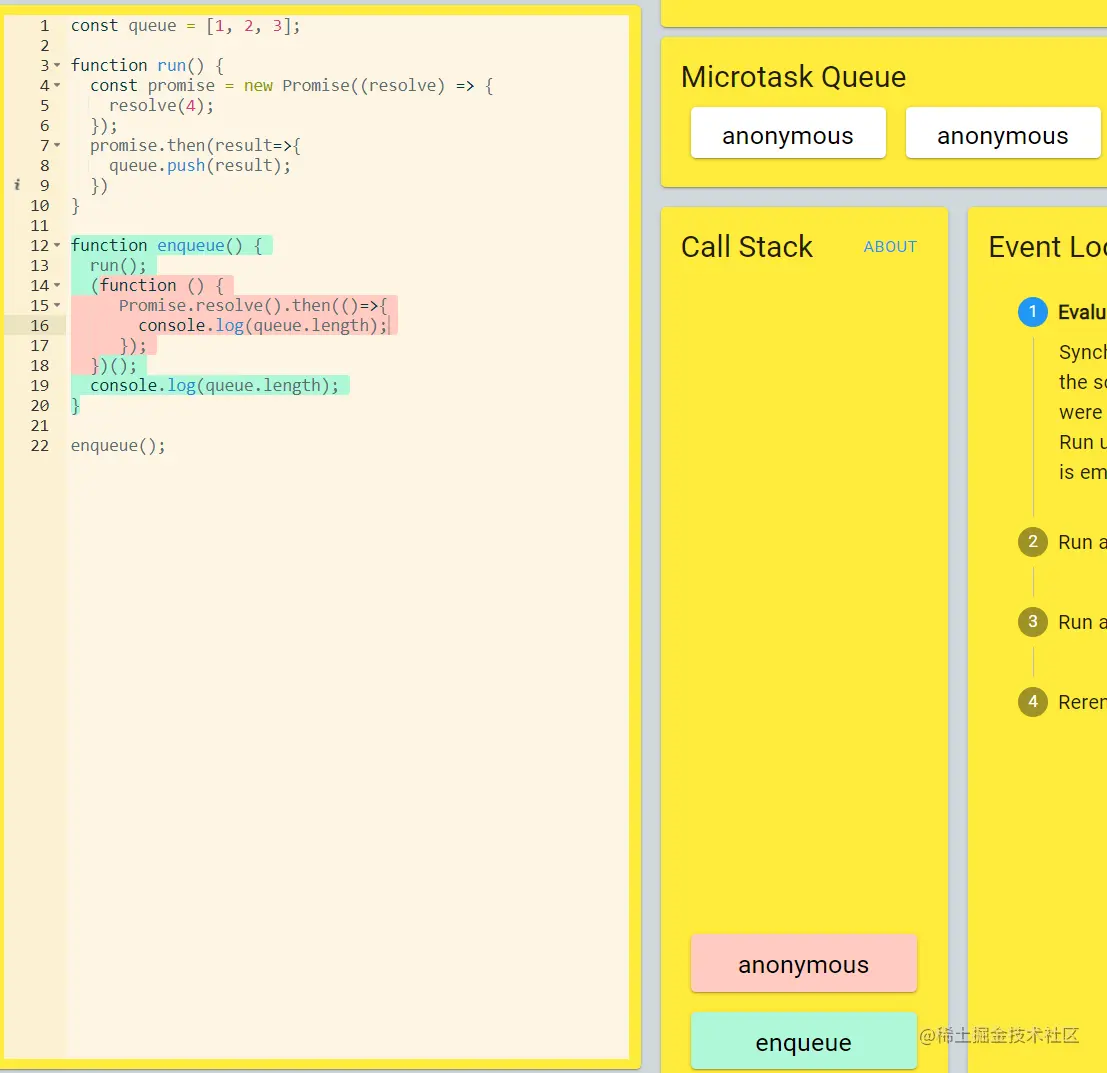Click the info marker icon beside line 9
Screen dimensions: 1107x1073
click(17, 185)
